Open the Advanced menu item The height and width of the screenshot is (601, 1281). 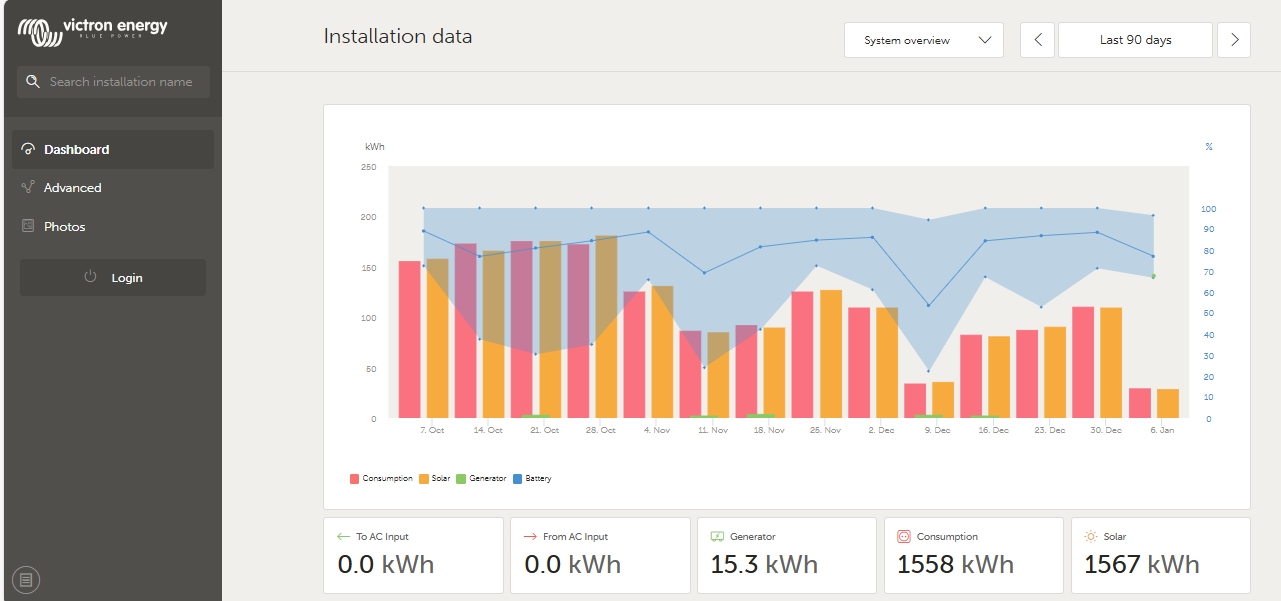point(72,188)
